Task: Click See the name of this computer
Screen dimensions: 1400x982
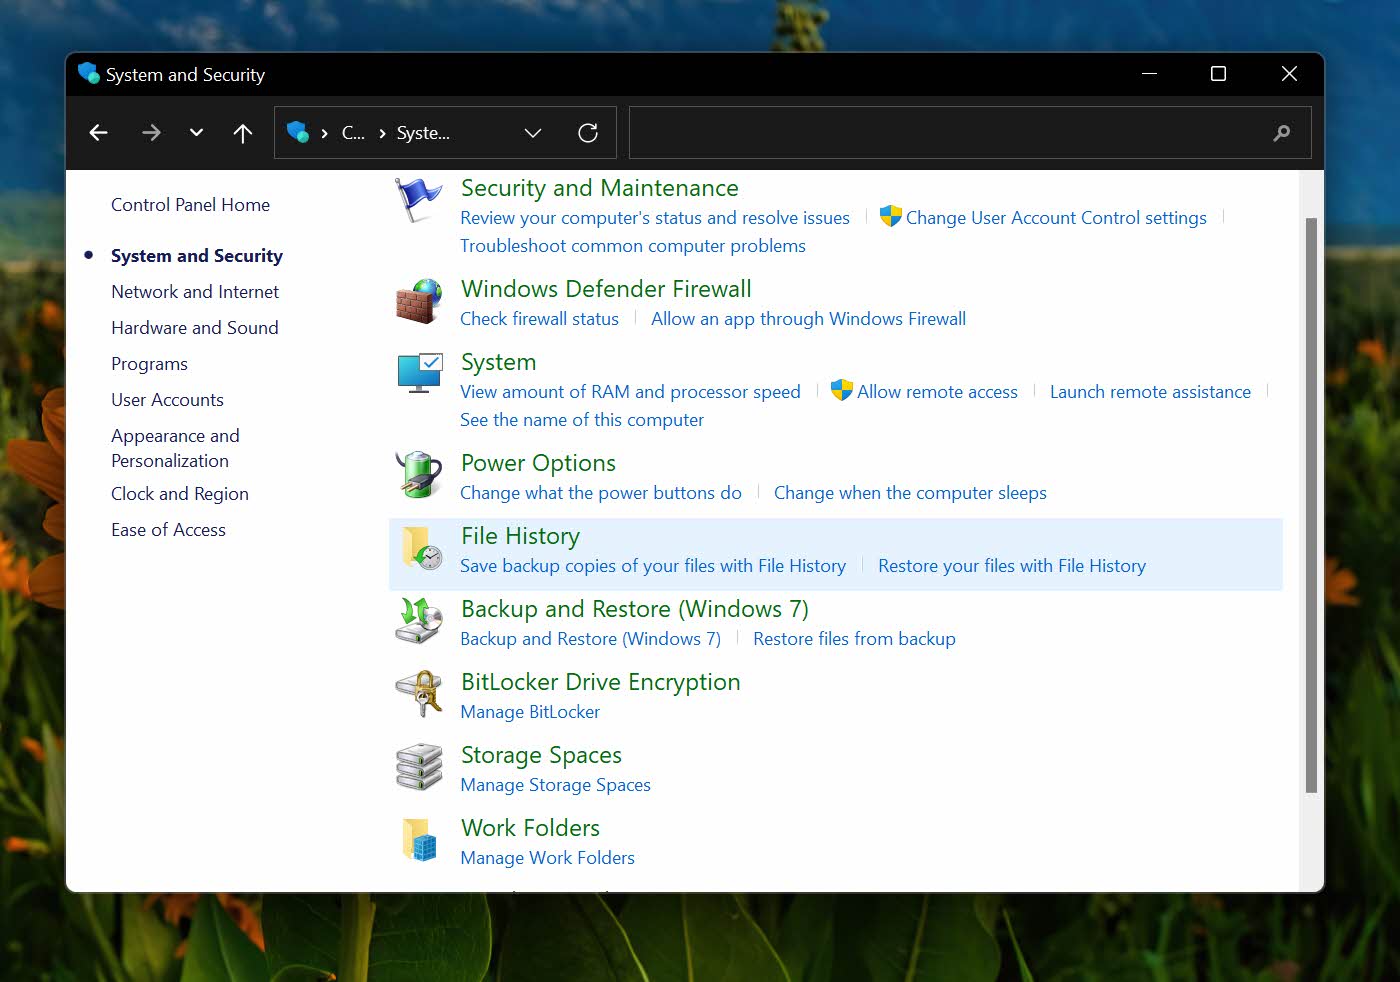Action: click(x=582, y=420)
